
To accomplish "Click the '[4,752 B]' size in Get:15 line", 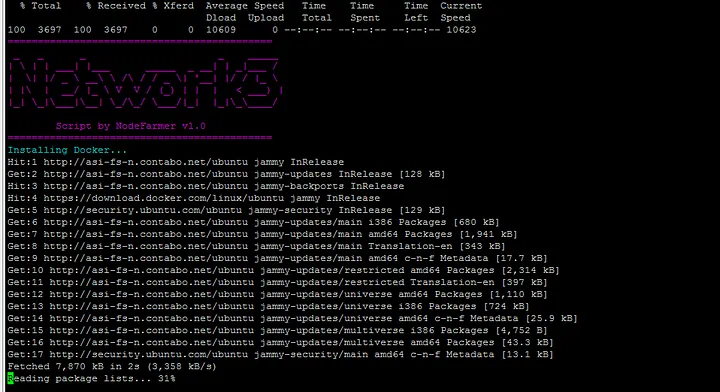I will (521, 330).
